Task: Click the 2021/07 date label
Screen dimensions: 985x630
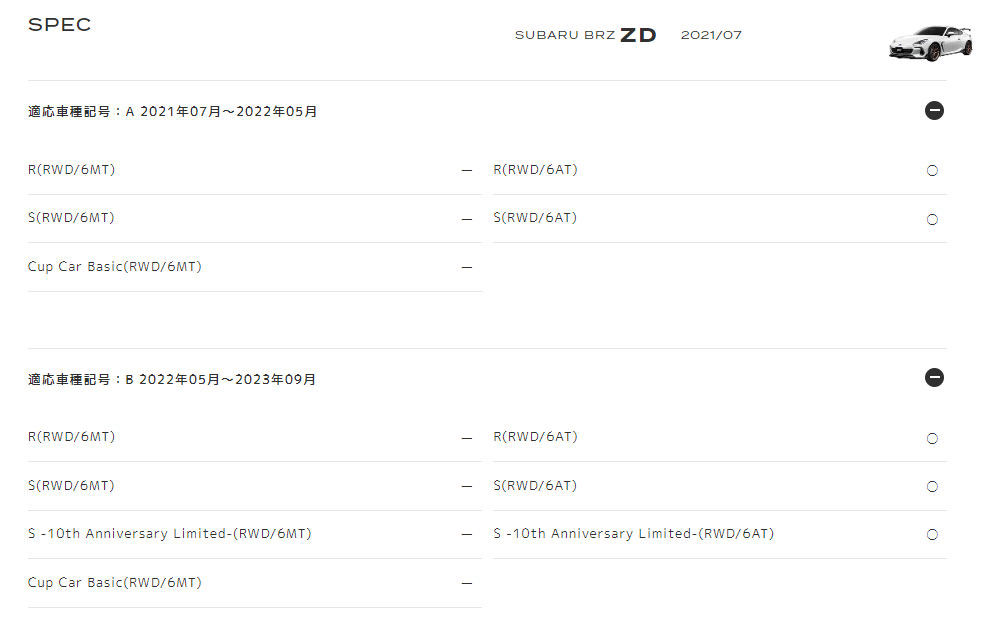Action: pos(711,36)
